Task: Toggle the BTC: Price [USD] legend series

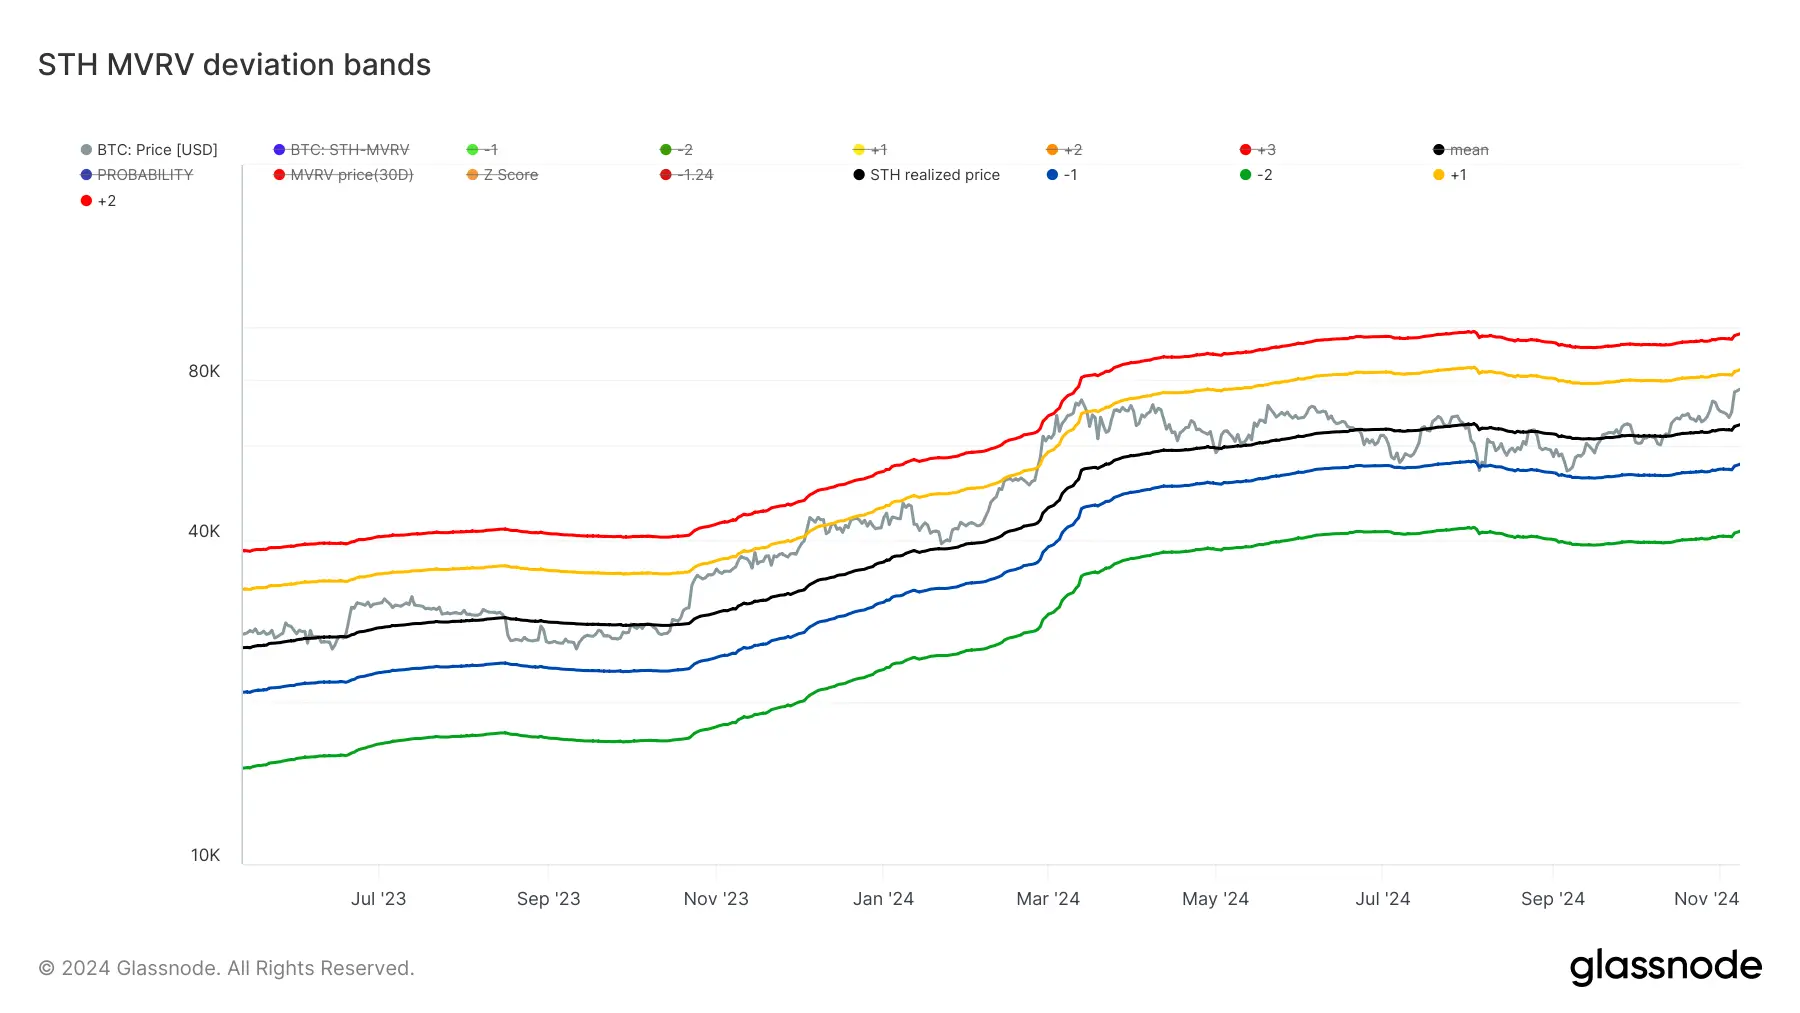Action: click(x=149, y=150)
